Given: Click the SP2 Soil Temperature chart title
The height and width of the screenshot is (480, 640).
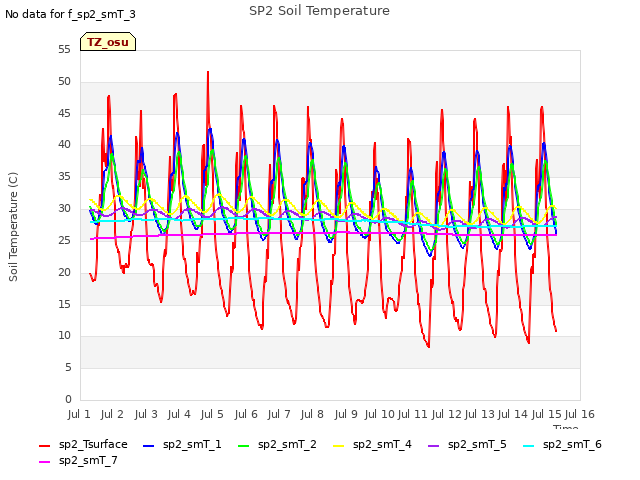Looking at the screenshot, I should pyautogui.click(x=319, y=11).
